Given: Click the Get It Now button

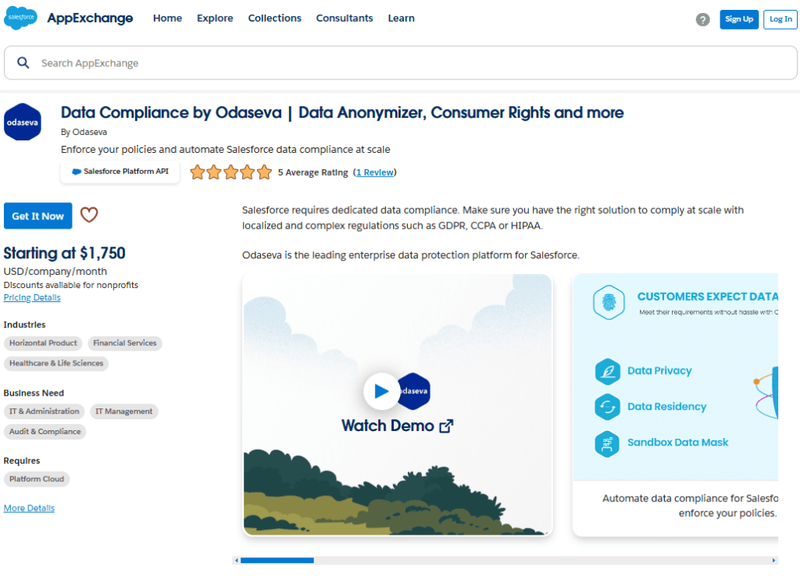Looking at the screenshot, I should click(38, 216).
